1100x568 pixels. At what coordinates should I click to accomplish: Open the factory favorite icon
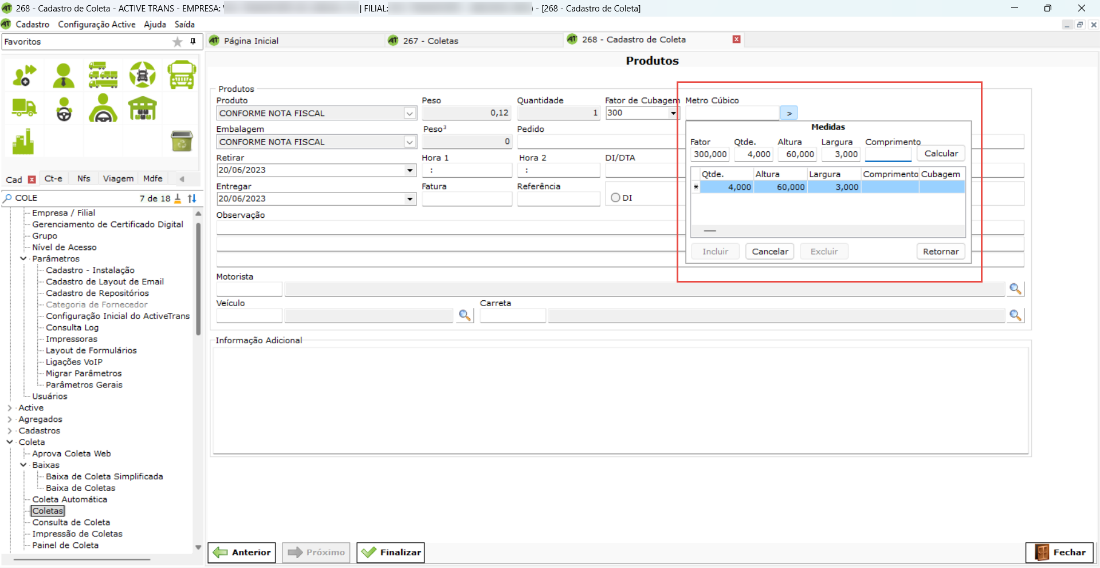point(25,141)
